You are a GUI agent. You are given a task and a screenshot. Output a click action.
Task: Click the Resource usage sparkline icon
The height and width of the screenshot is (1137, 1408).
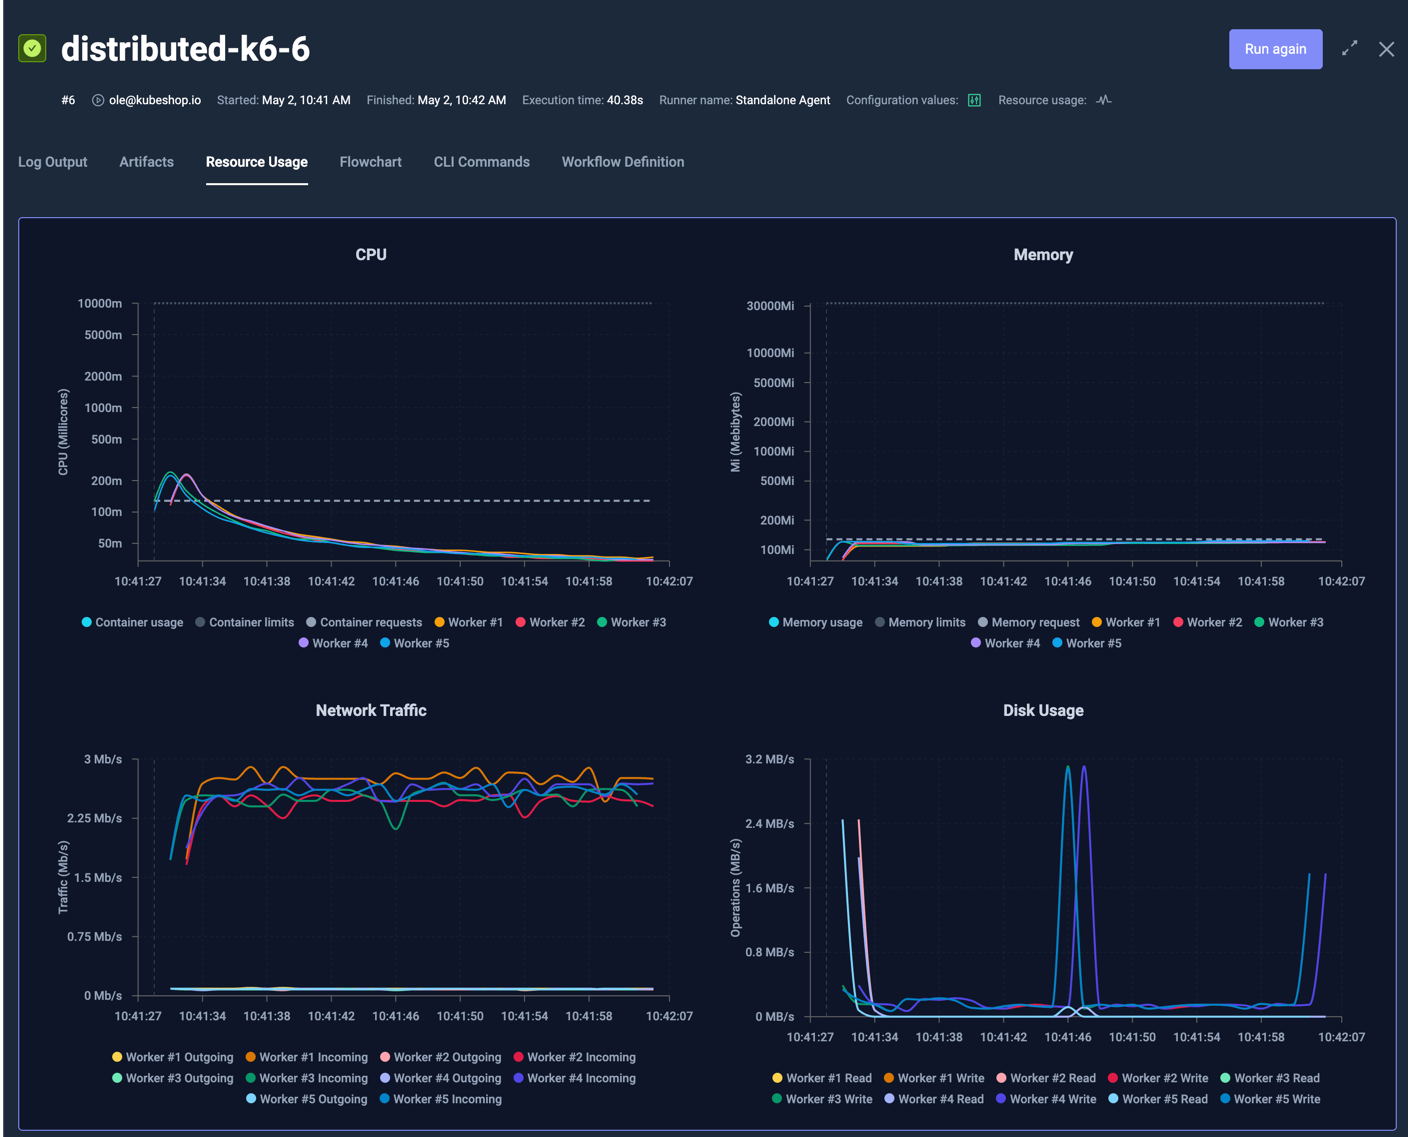1103,100
